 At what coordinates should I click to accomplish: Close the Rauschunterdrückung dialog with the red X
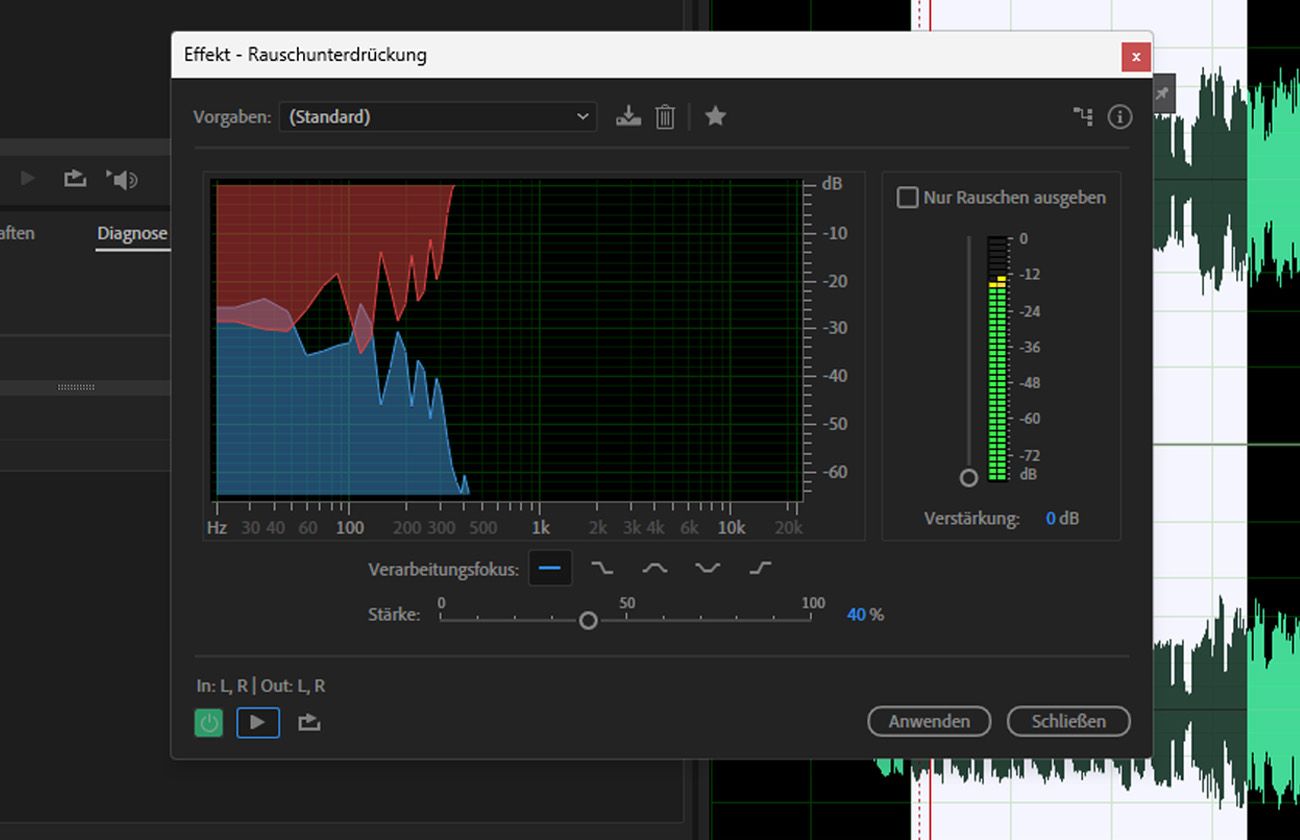(1135, 57)
